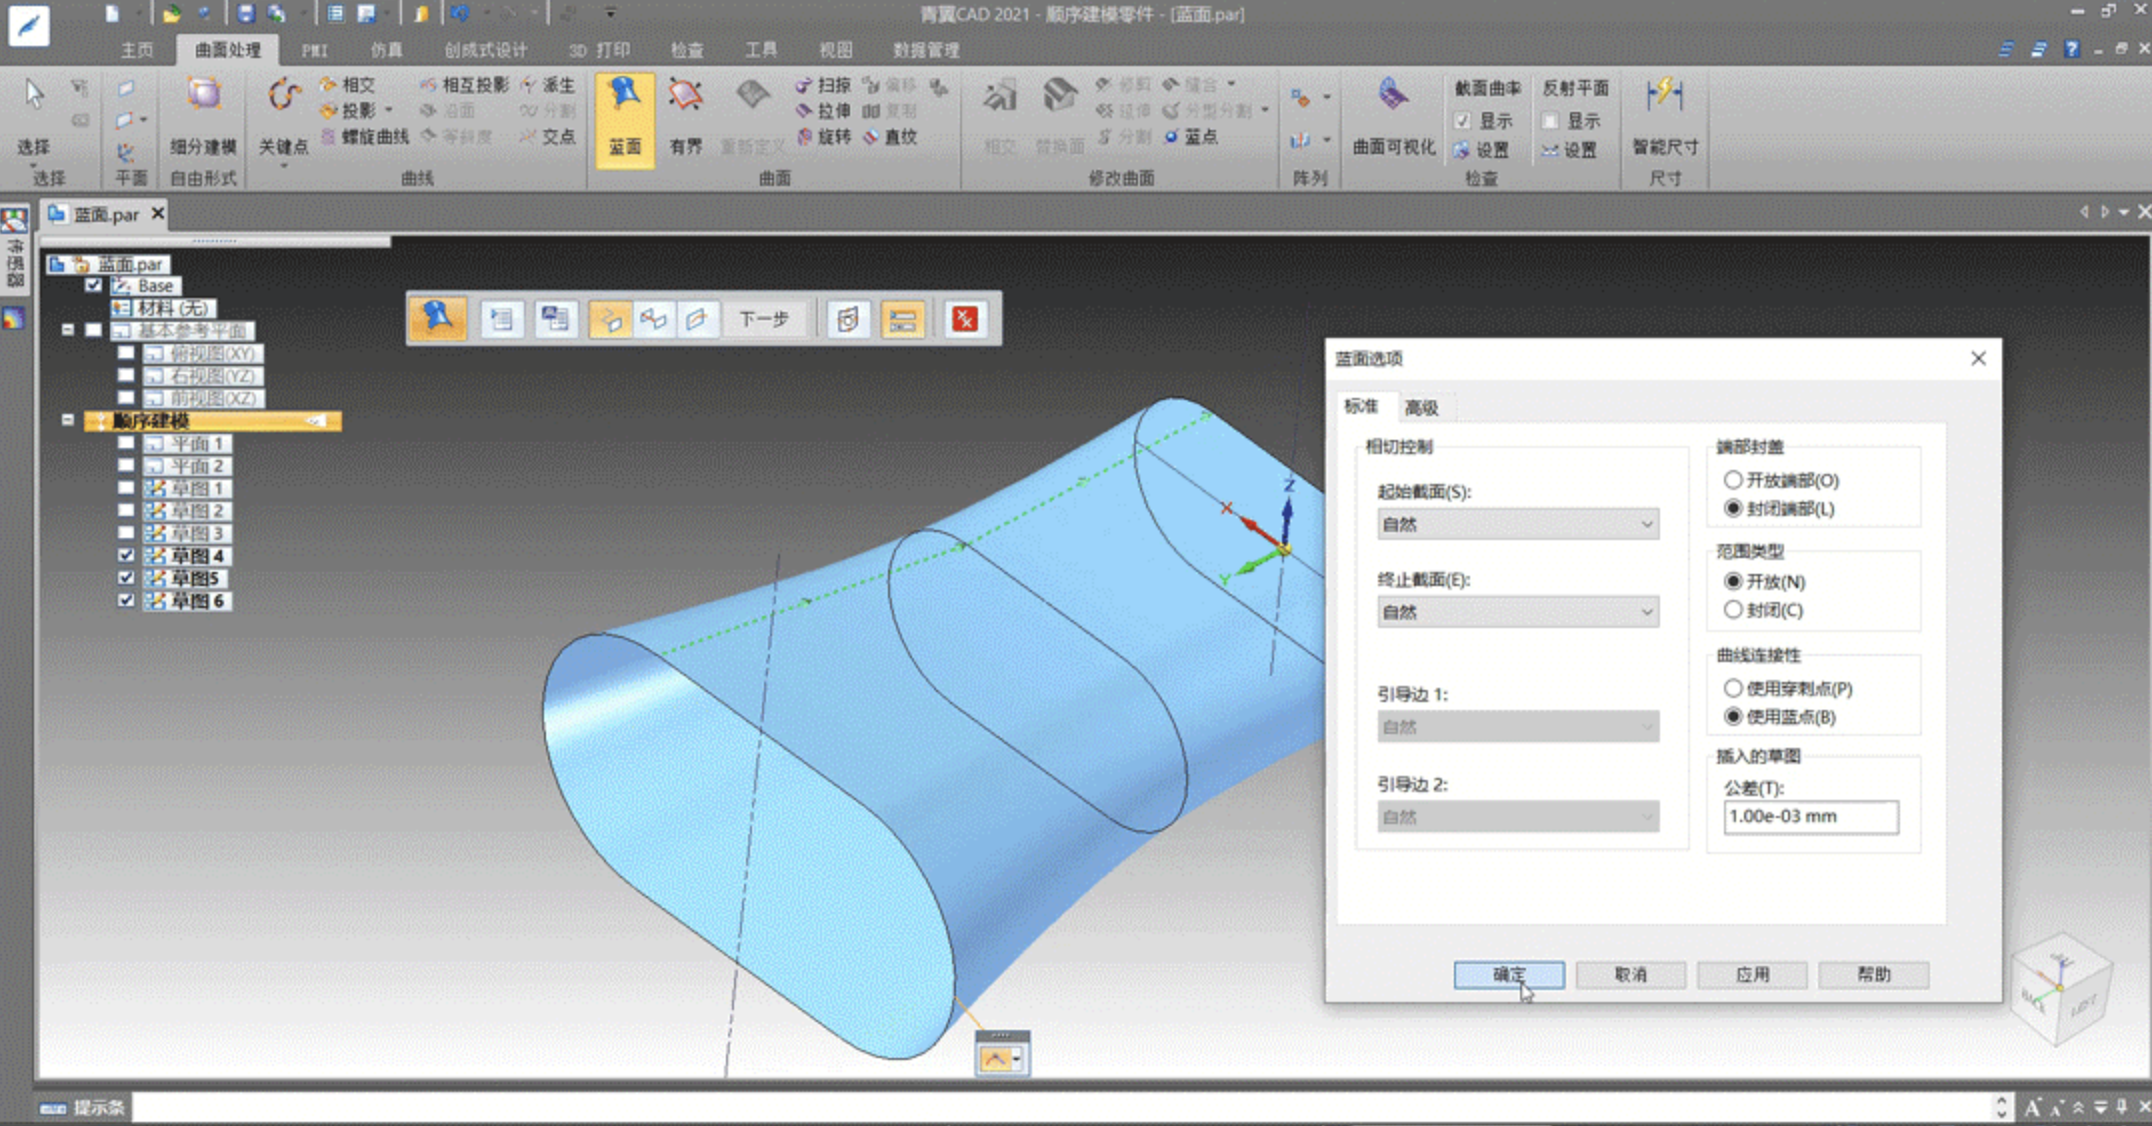
Task: Click the BlueSurf icon on command bar
Action: tap(438, 319)
